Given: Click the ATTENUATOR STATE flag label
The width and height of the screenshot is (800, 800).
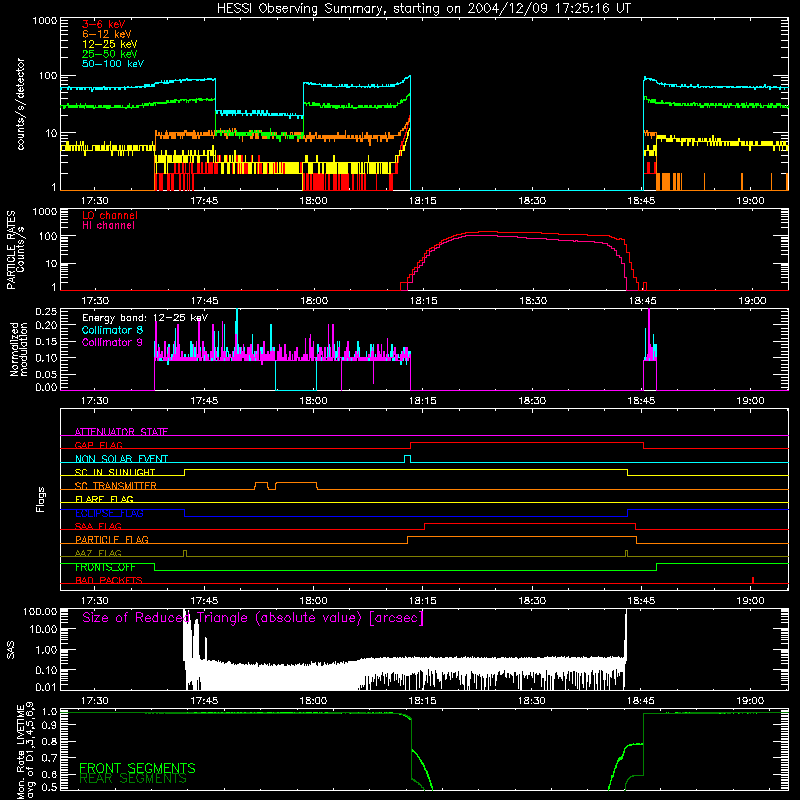Looking at the screenshot, I should click(121, 432).
